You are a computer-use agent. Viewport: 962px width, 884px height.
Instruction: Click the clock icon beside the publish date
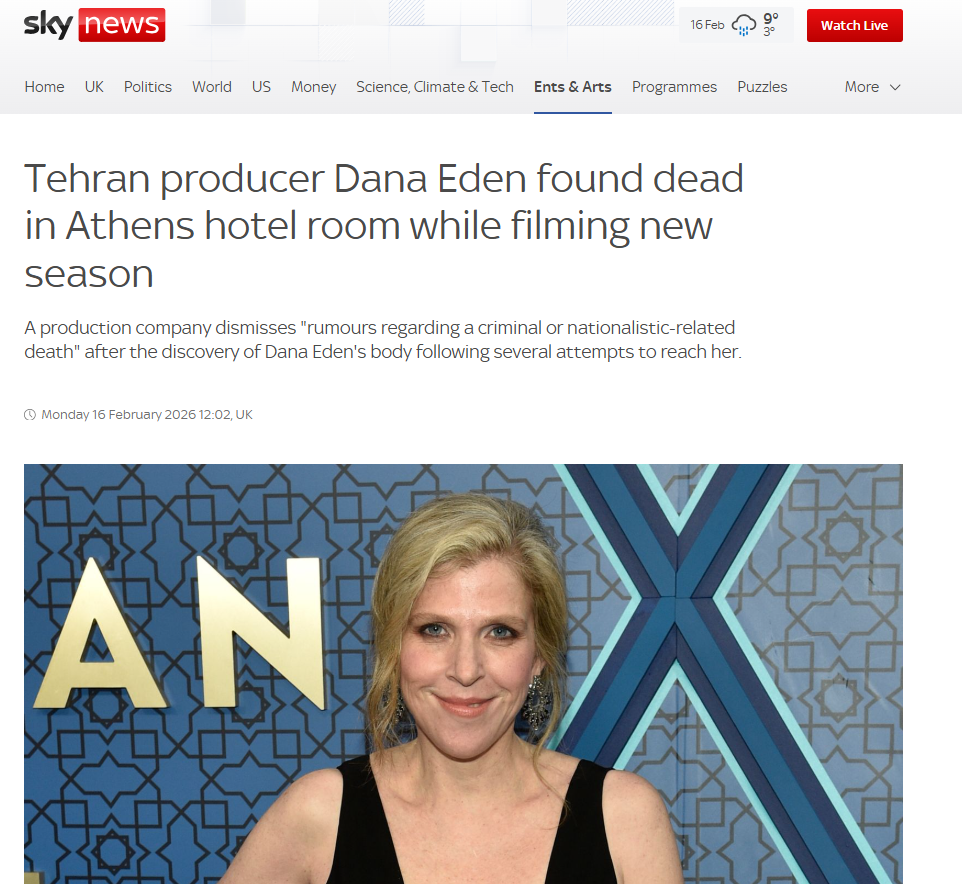(x=29, y=415)
